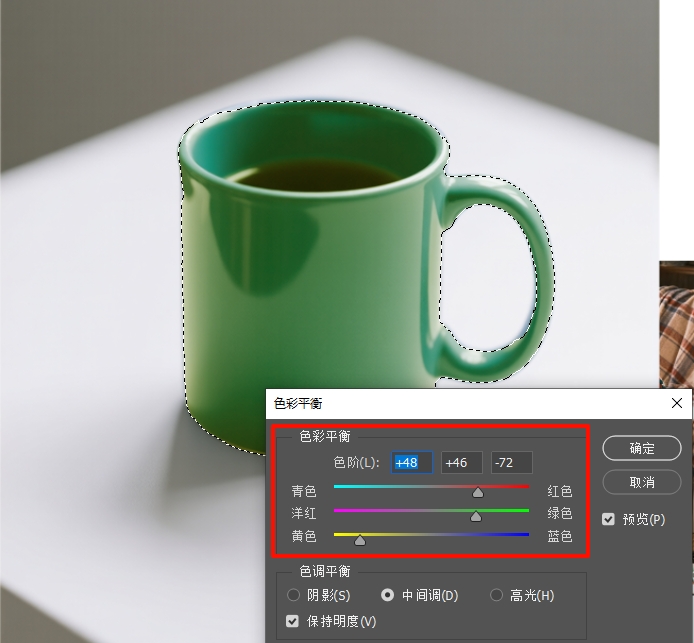This screenshot has height=643, width=694.
Task: Click the 洋红-绿色 slider handle
Action: point(476,515)
